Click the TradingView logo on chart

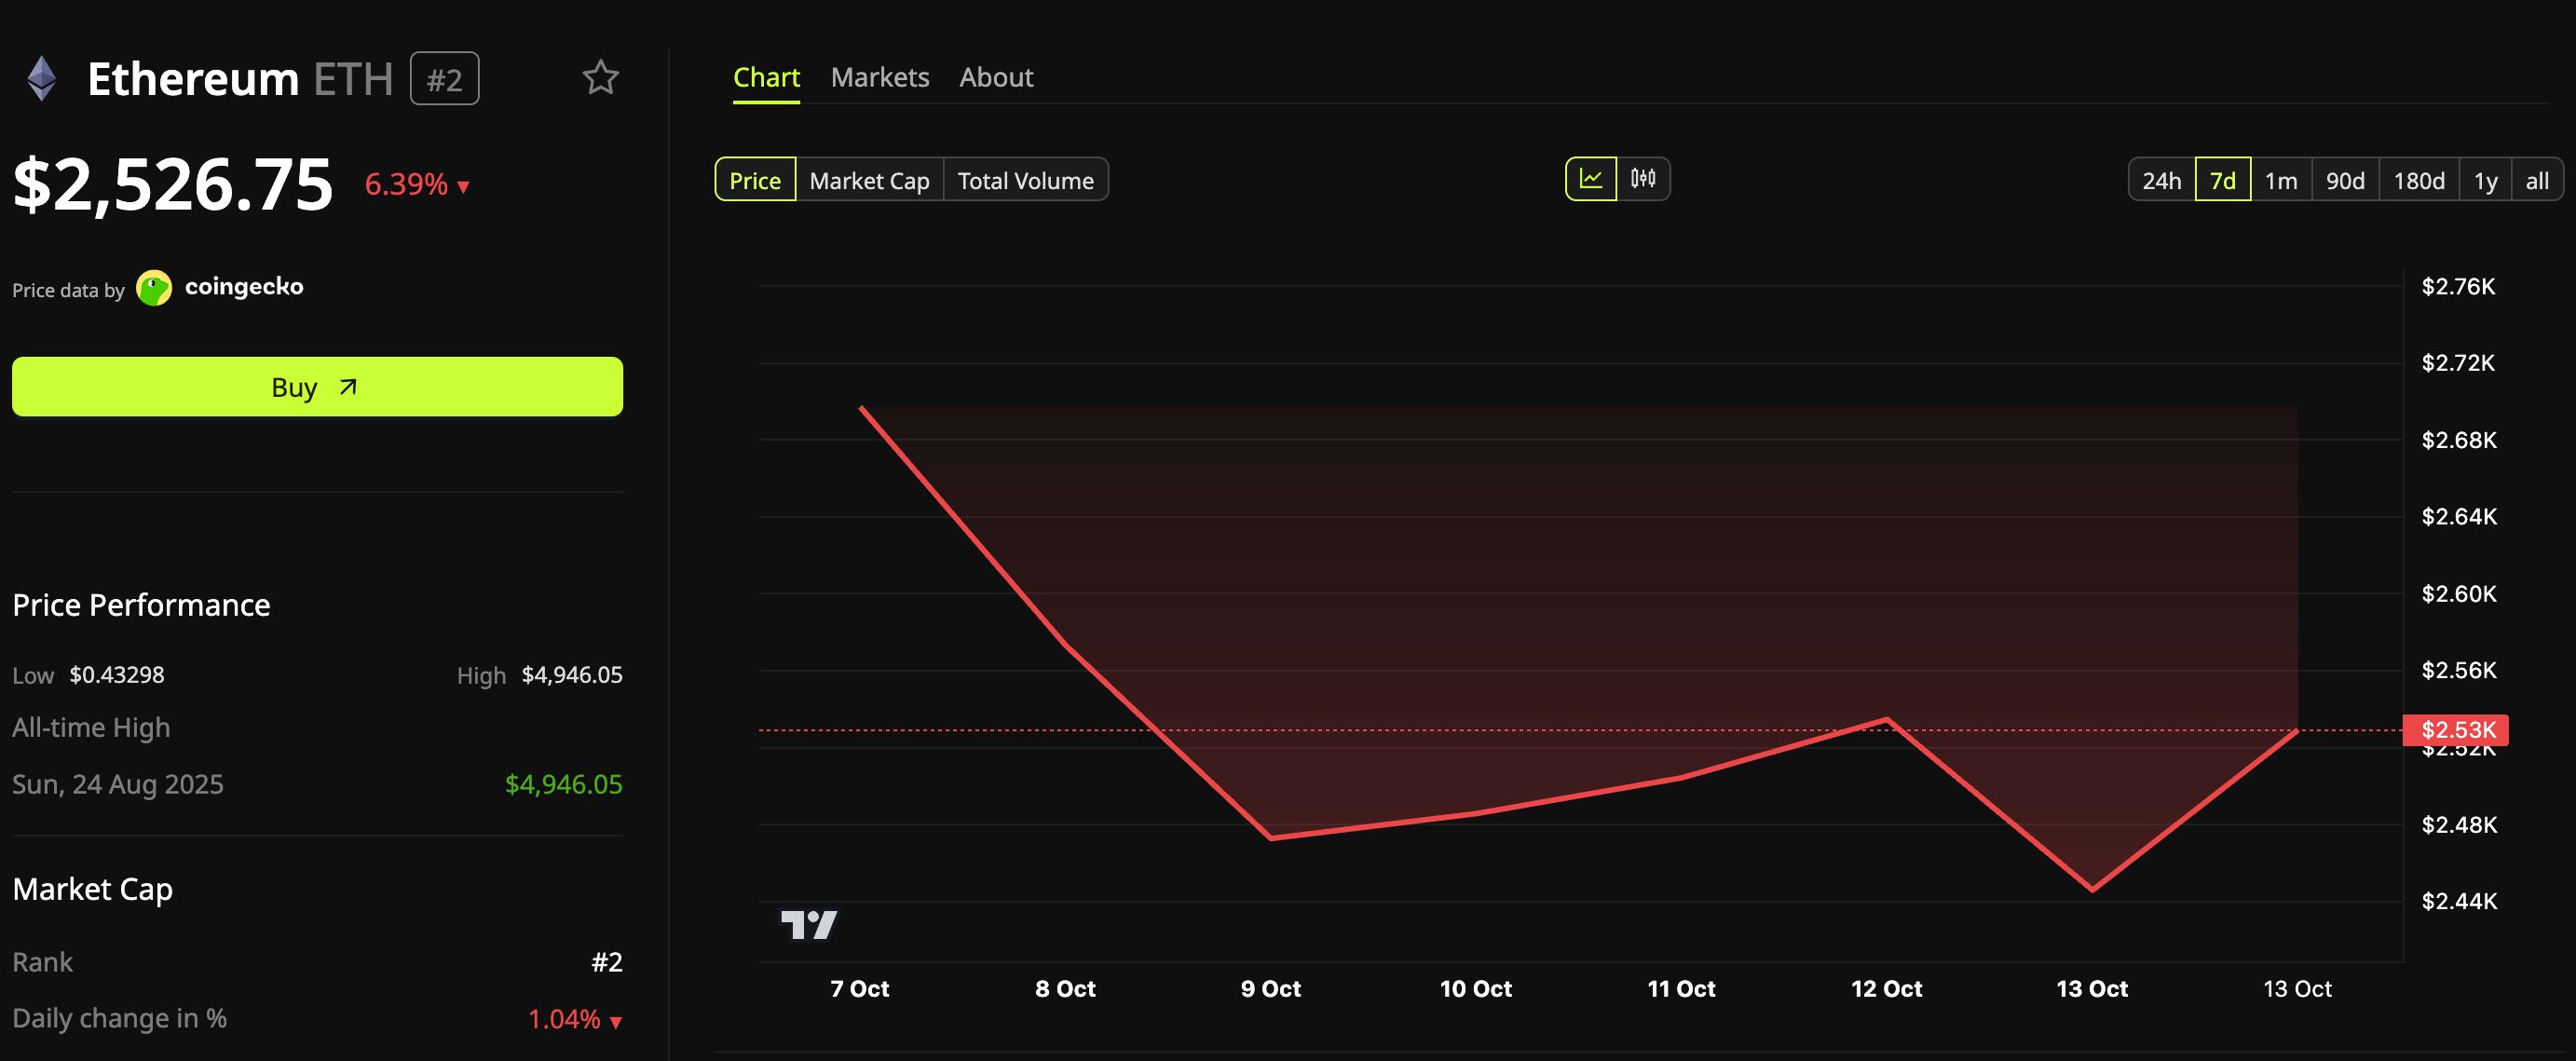[808, 924]
